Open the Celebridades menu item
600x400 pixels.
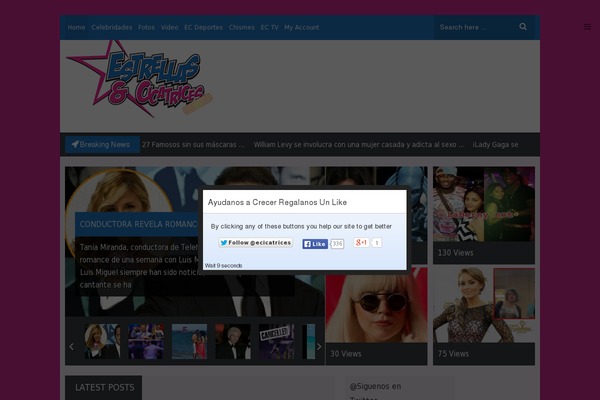tap(112, 28)
